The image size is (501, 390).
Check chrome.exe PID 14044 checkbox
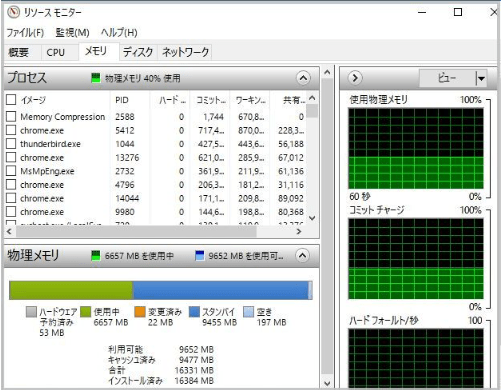pyautogui.click(x=11, y=198)
